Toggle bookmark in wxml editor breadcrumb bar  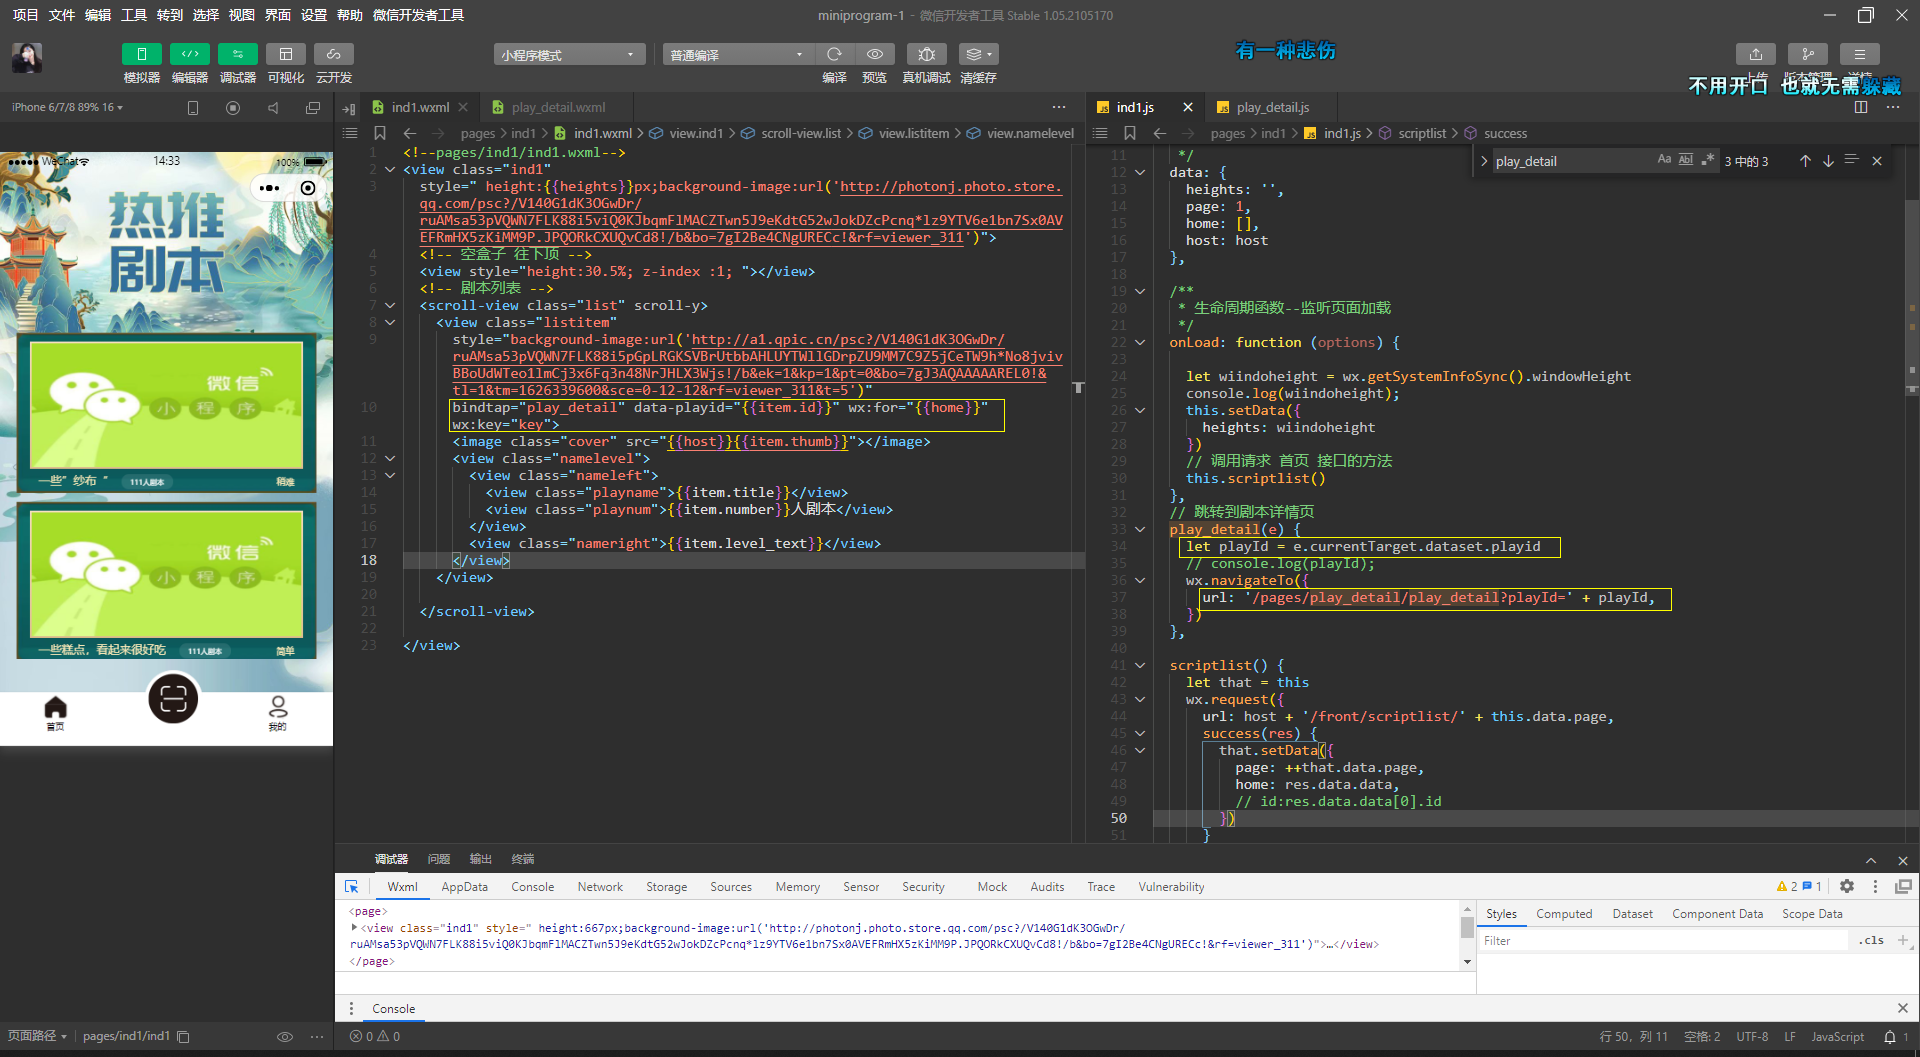[x=380, y=133]
